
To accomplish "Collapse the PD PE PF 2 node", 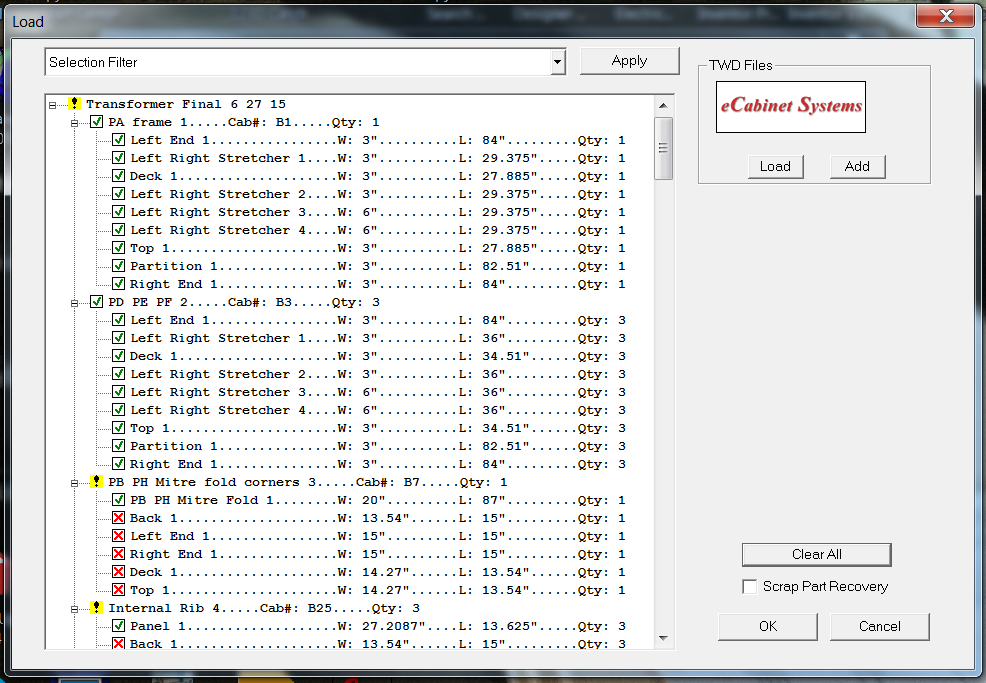I will click(74, 302).
